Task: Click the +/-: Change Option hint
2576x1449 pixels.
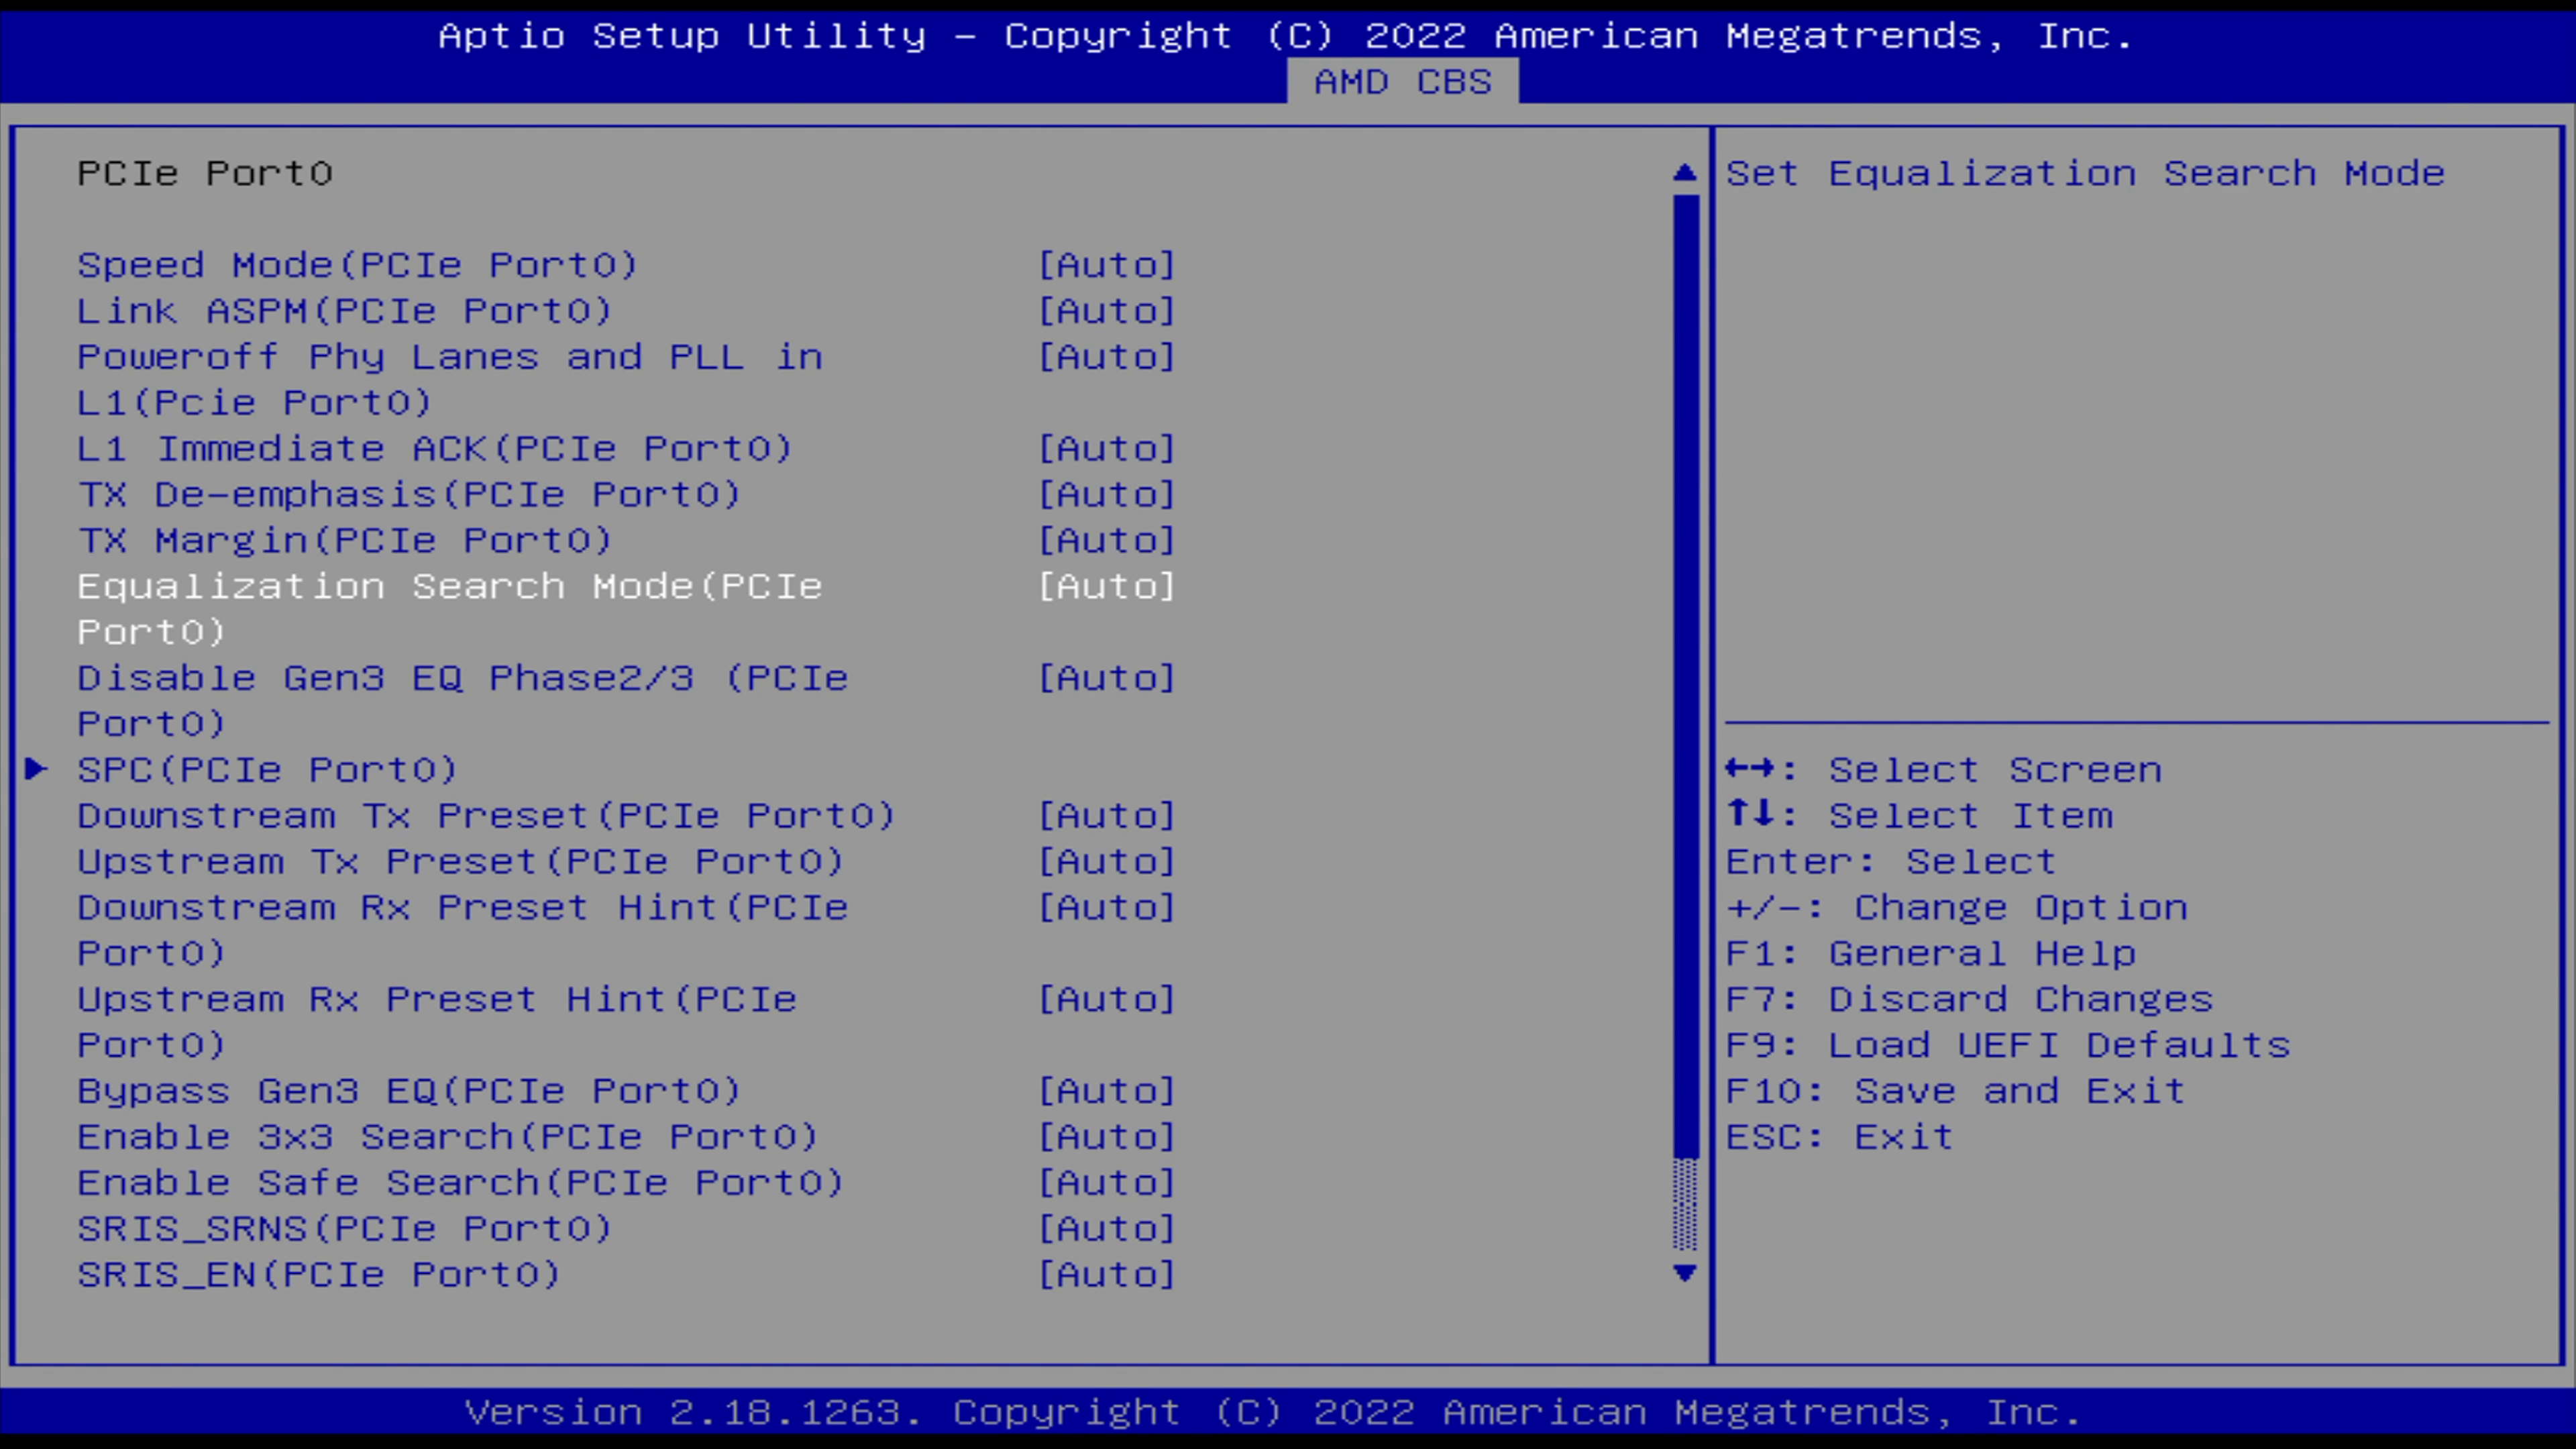Action: click(1957, 908)
